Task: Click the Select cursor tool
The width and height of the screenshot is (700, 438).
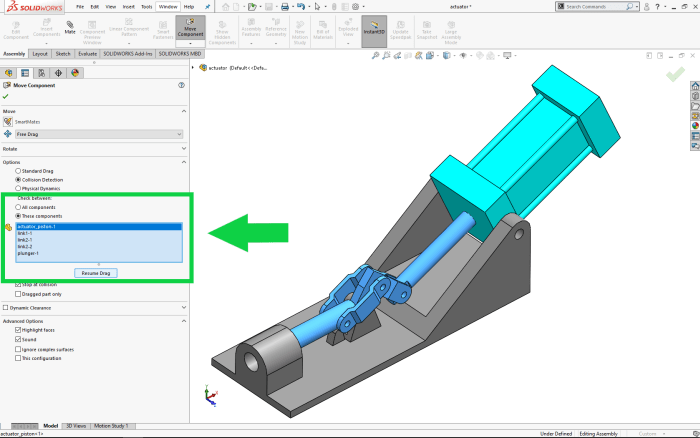Action: coord(317,7)
